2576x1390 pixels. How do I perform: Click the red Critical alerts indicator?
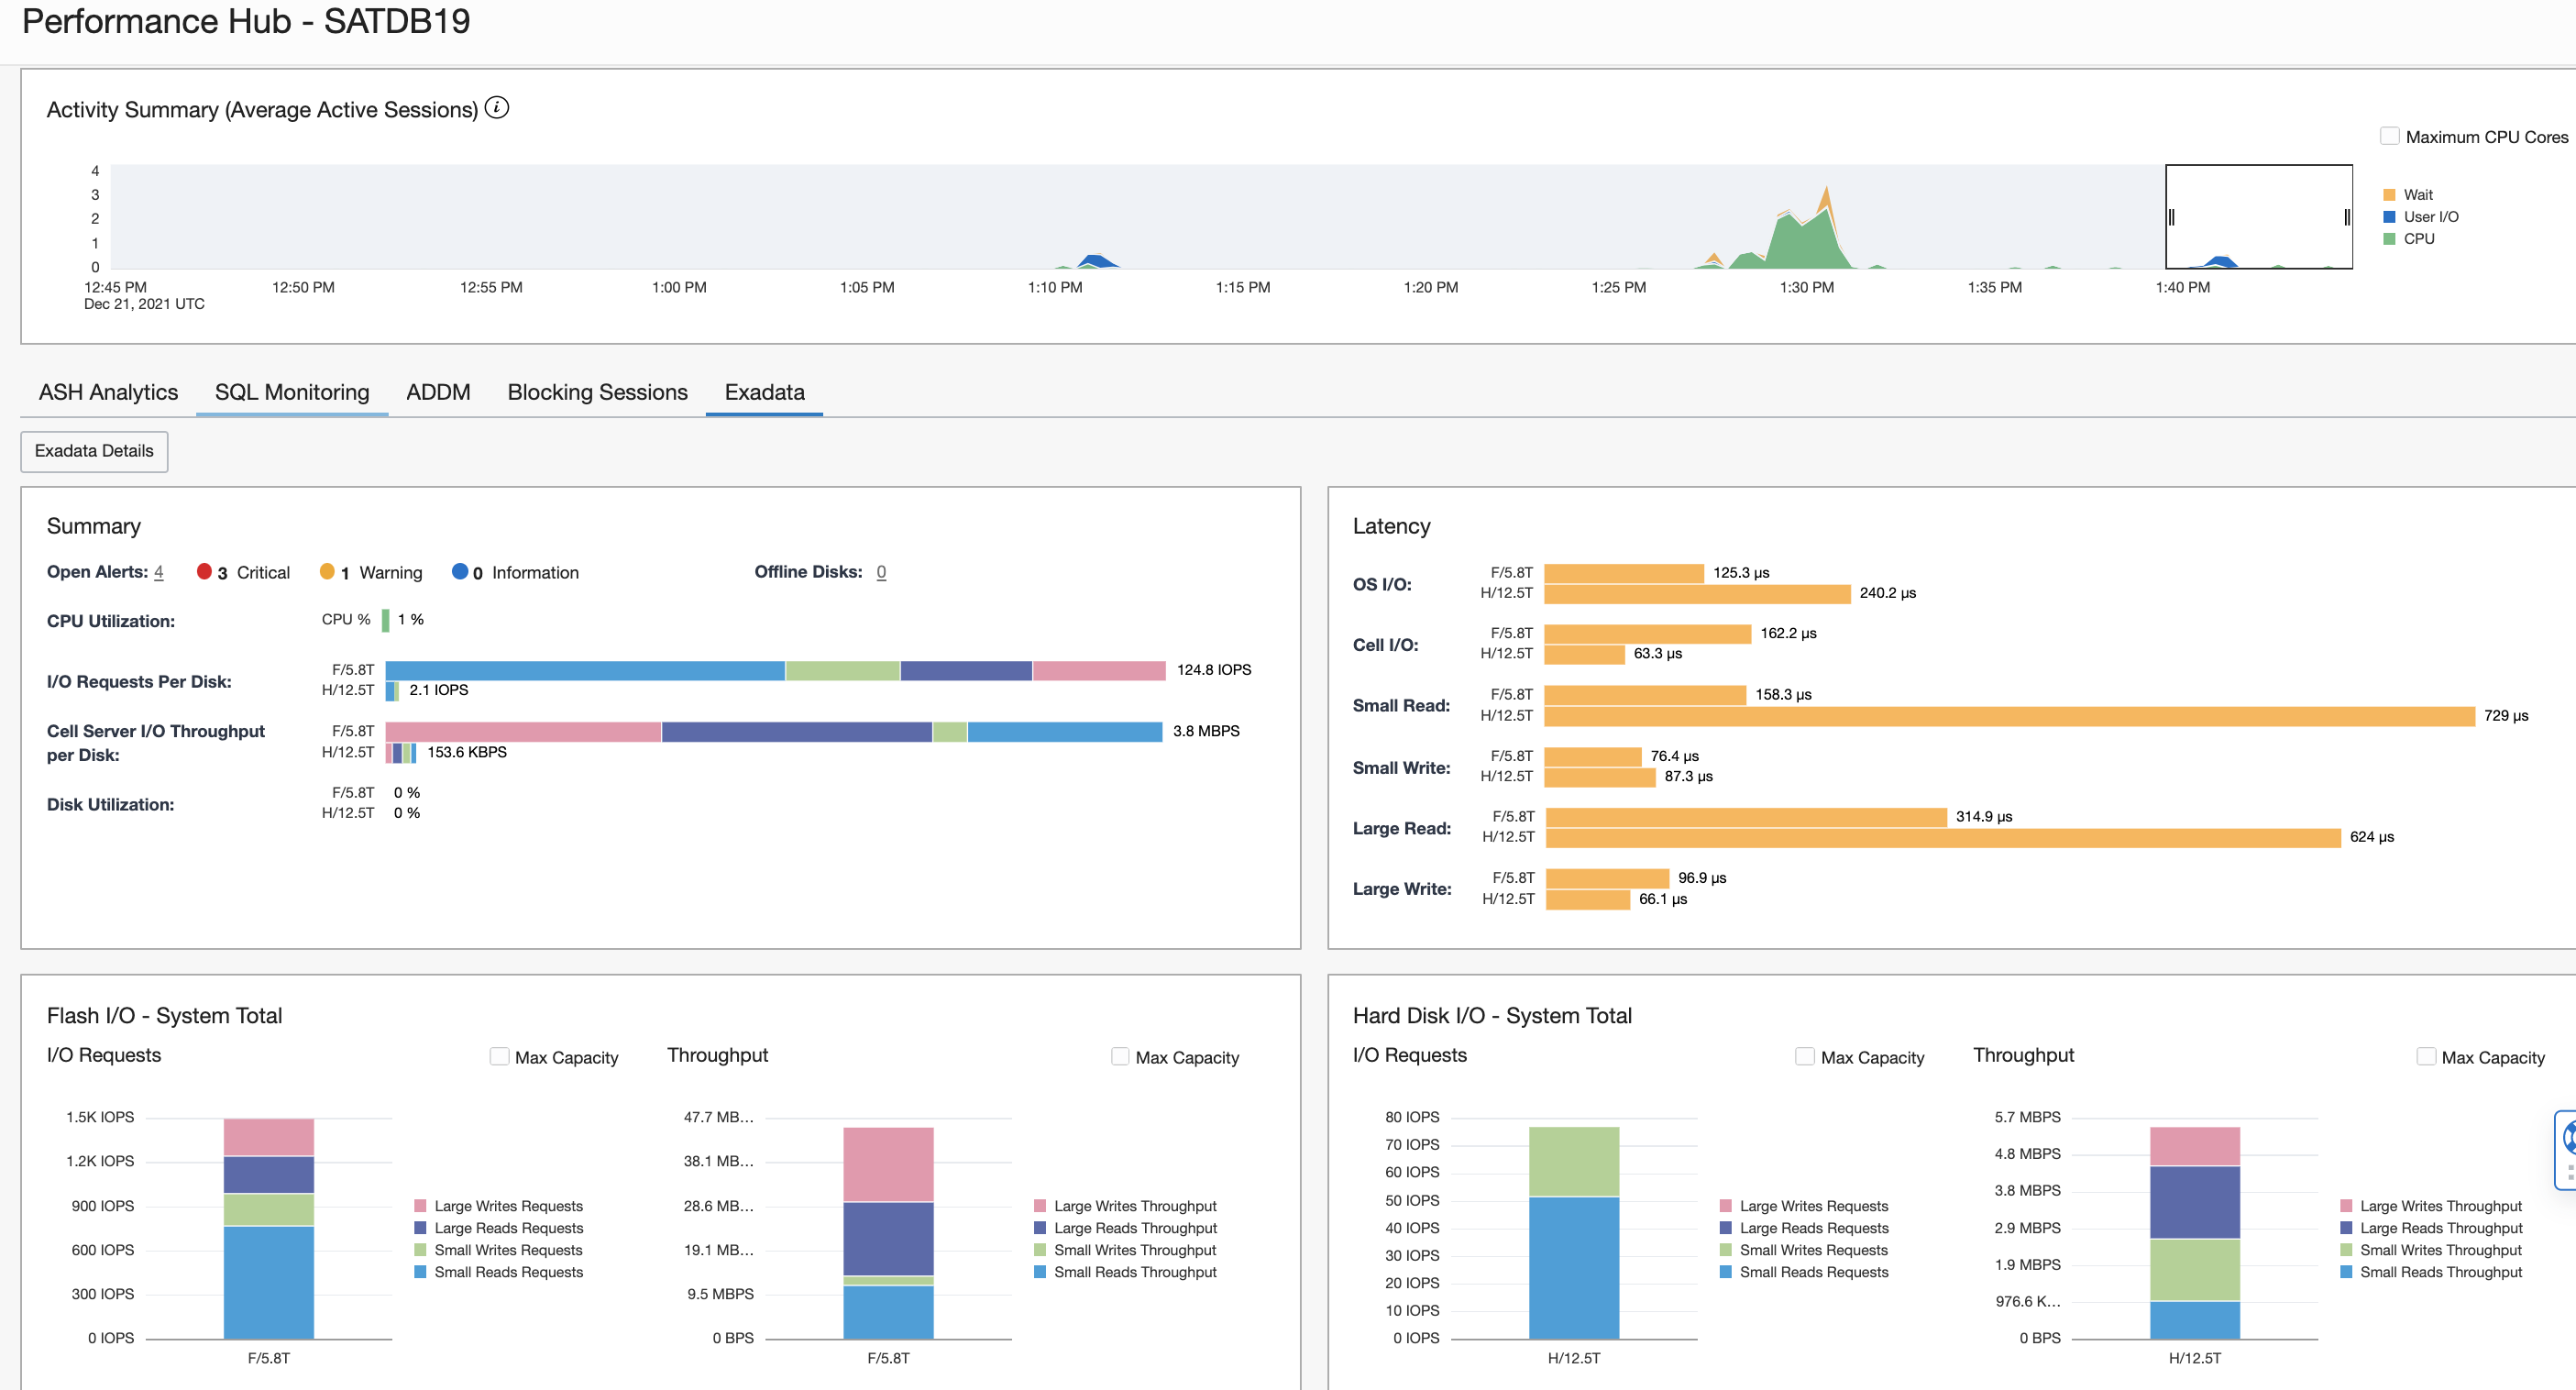204,572
